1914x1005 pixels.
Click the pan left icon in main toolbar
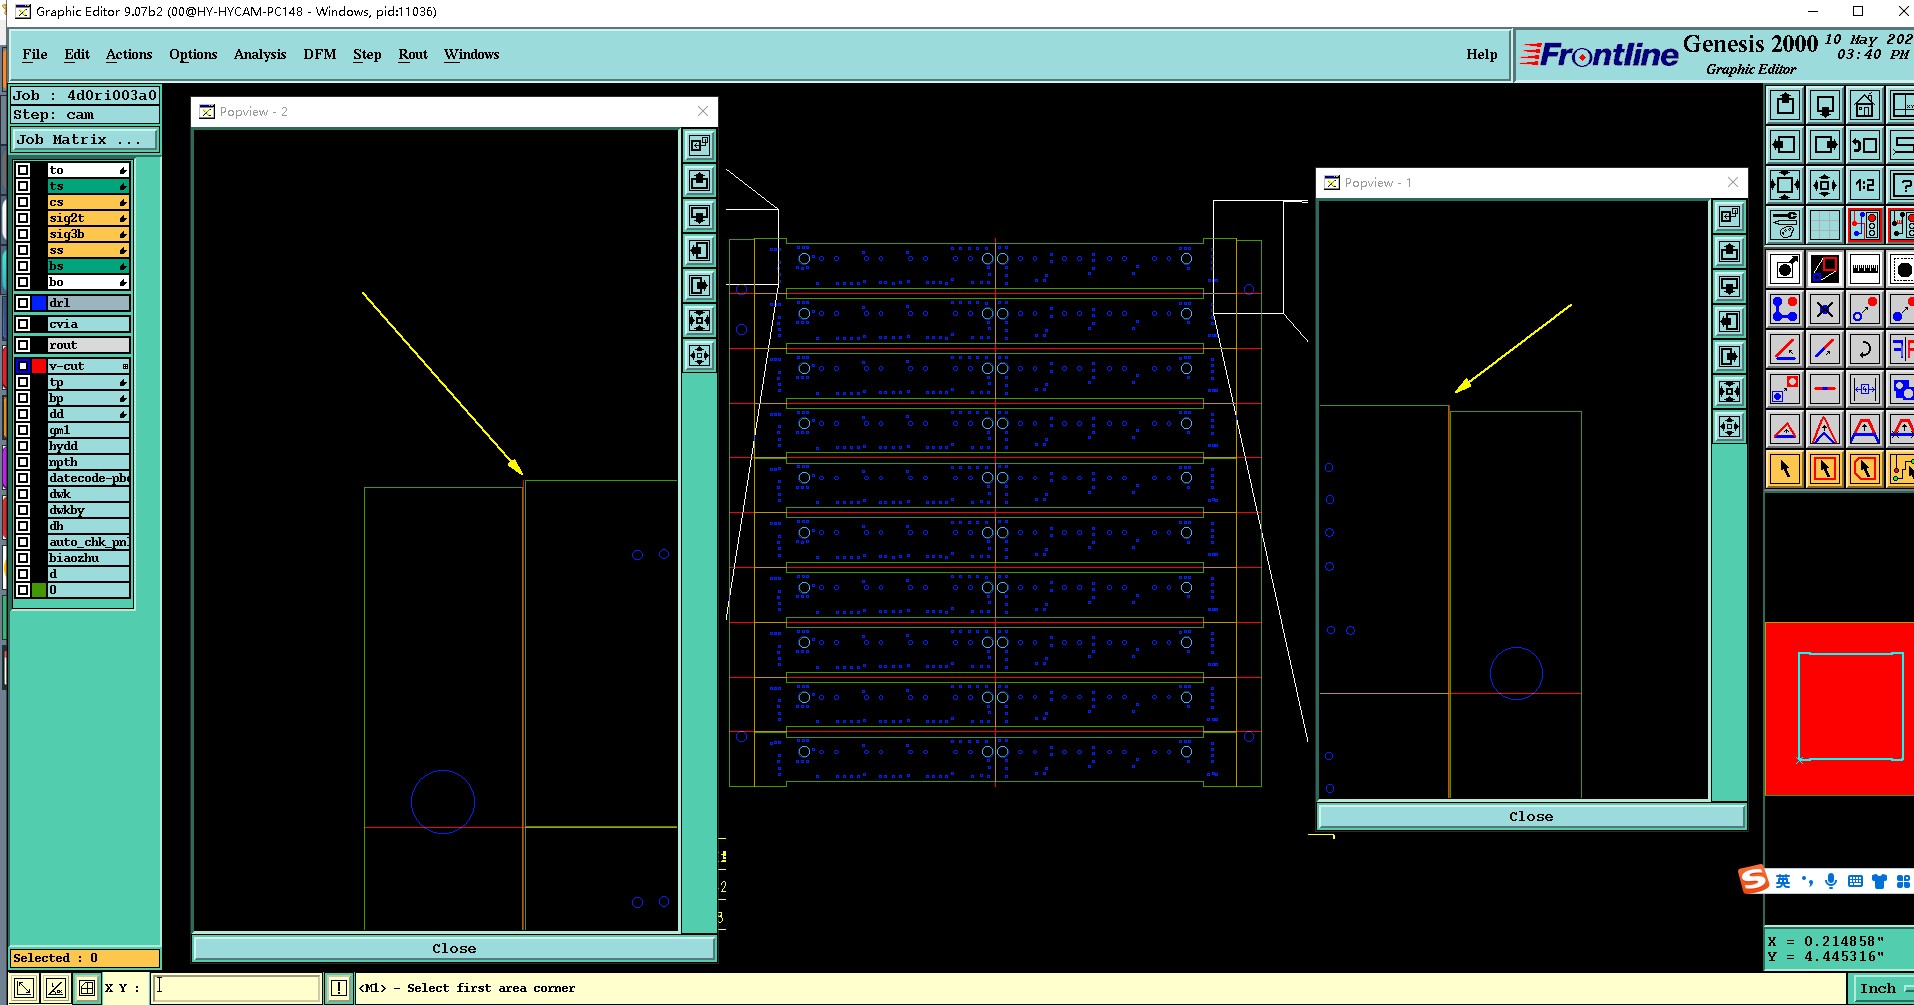click(1785, 145)
